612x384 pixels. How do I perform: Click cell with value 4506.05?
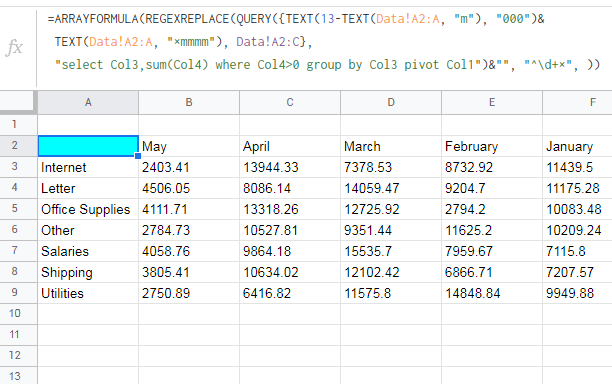point(189,188)
